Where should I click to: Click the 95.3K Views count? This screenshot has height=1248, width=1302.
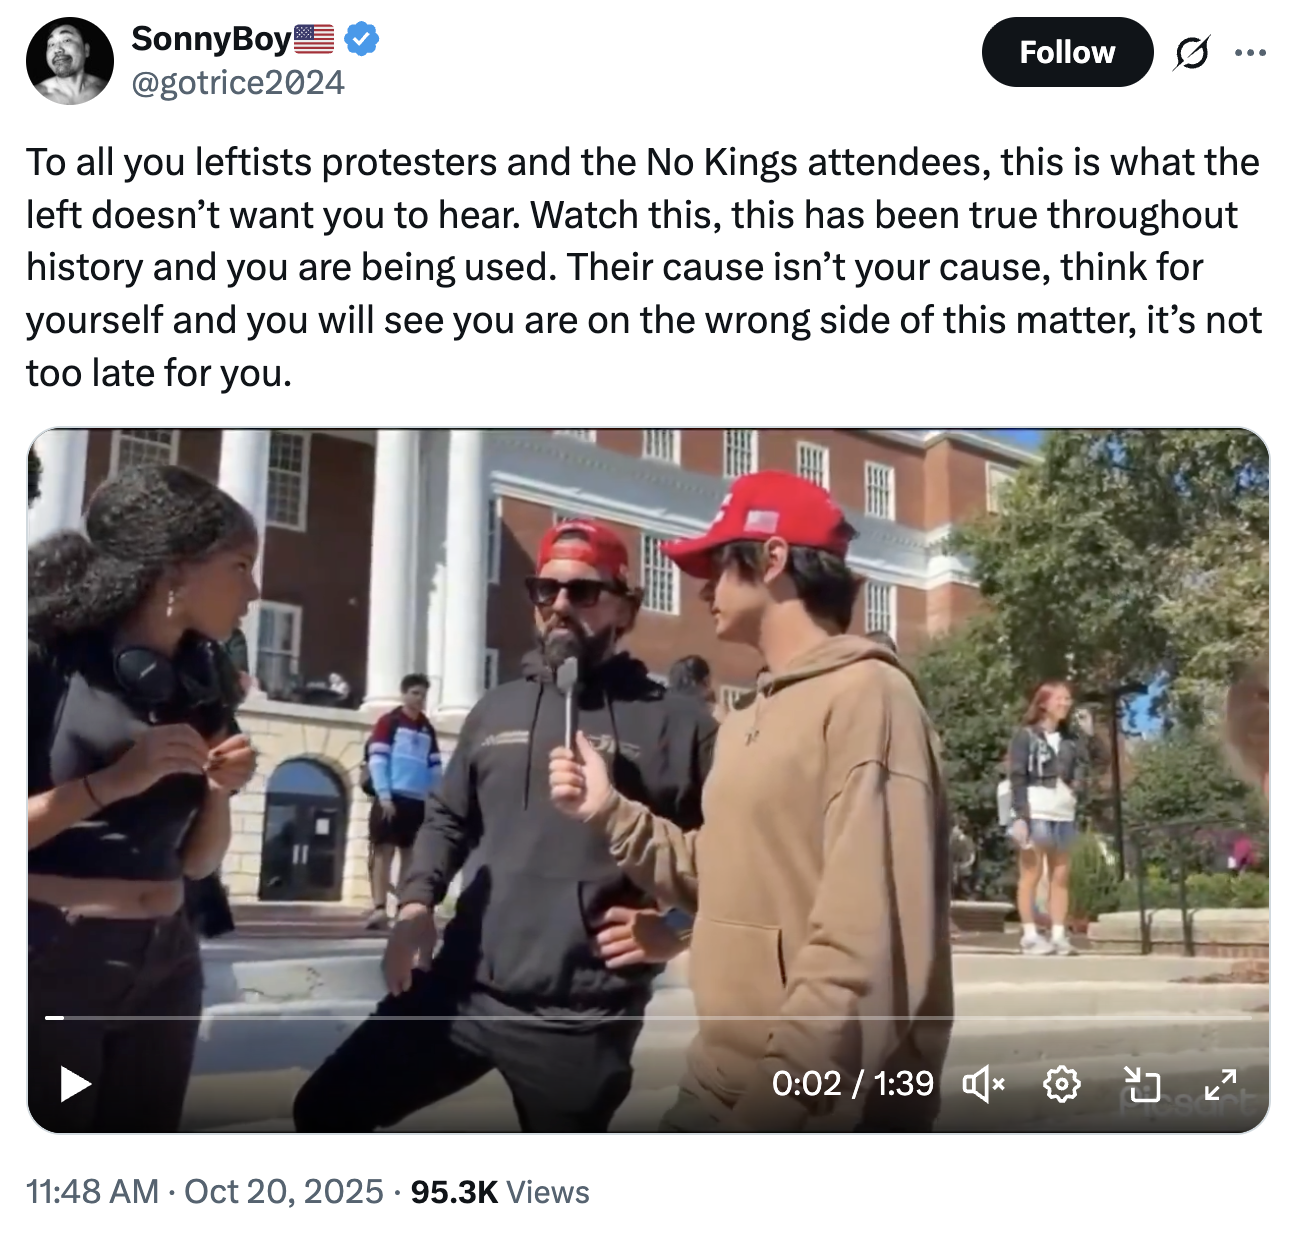499,1191
